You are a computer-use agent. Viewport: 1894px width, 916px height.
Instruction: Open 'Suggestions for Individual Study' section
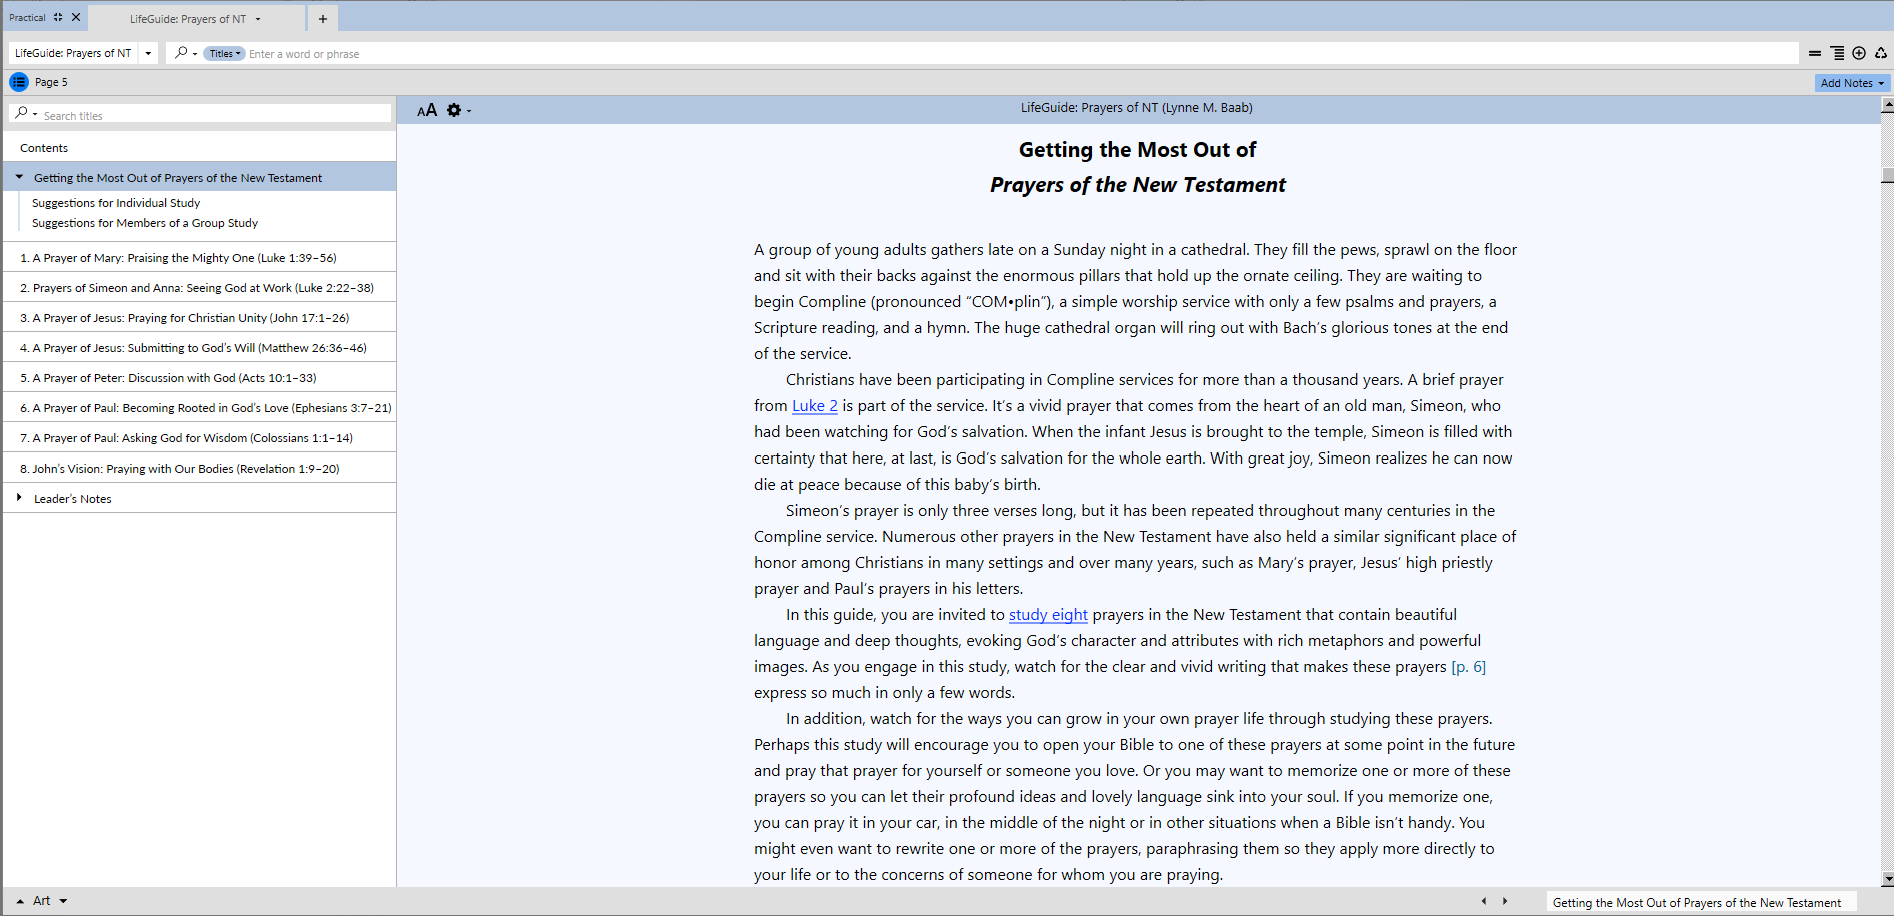[116, 203]
